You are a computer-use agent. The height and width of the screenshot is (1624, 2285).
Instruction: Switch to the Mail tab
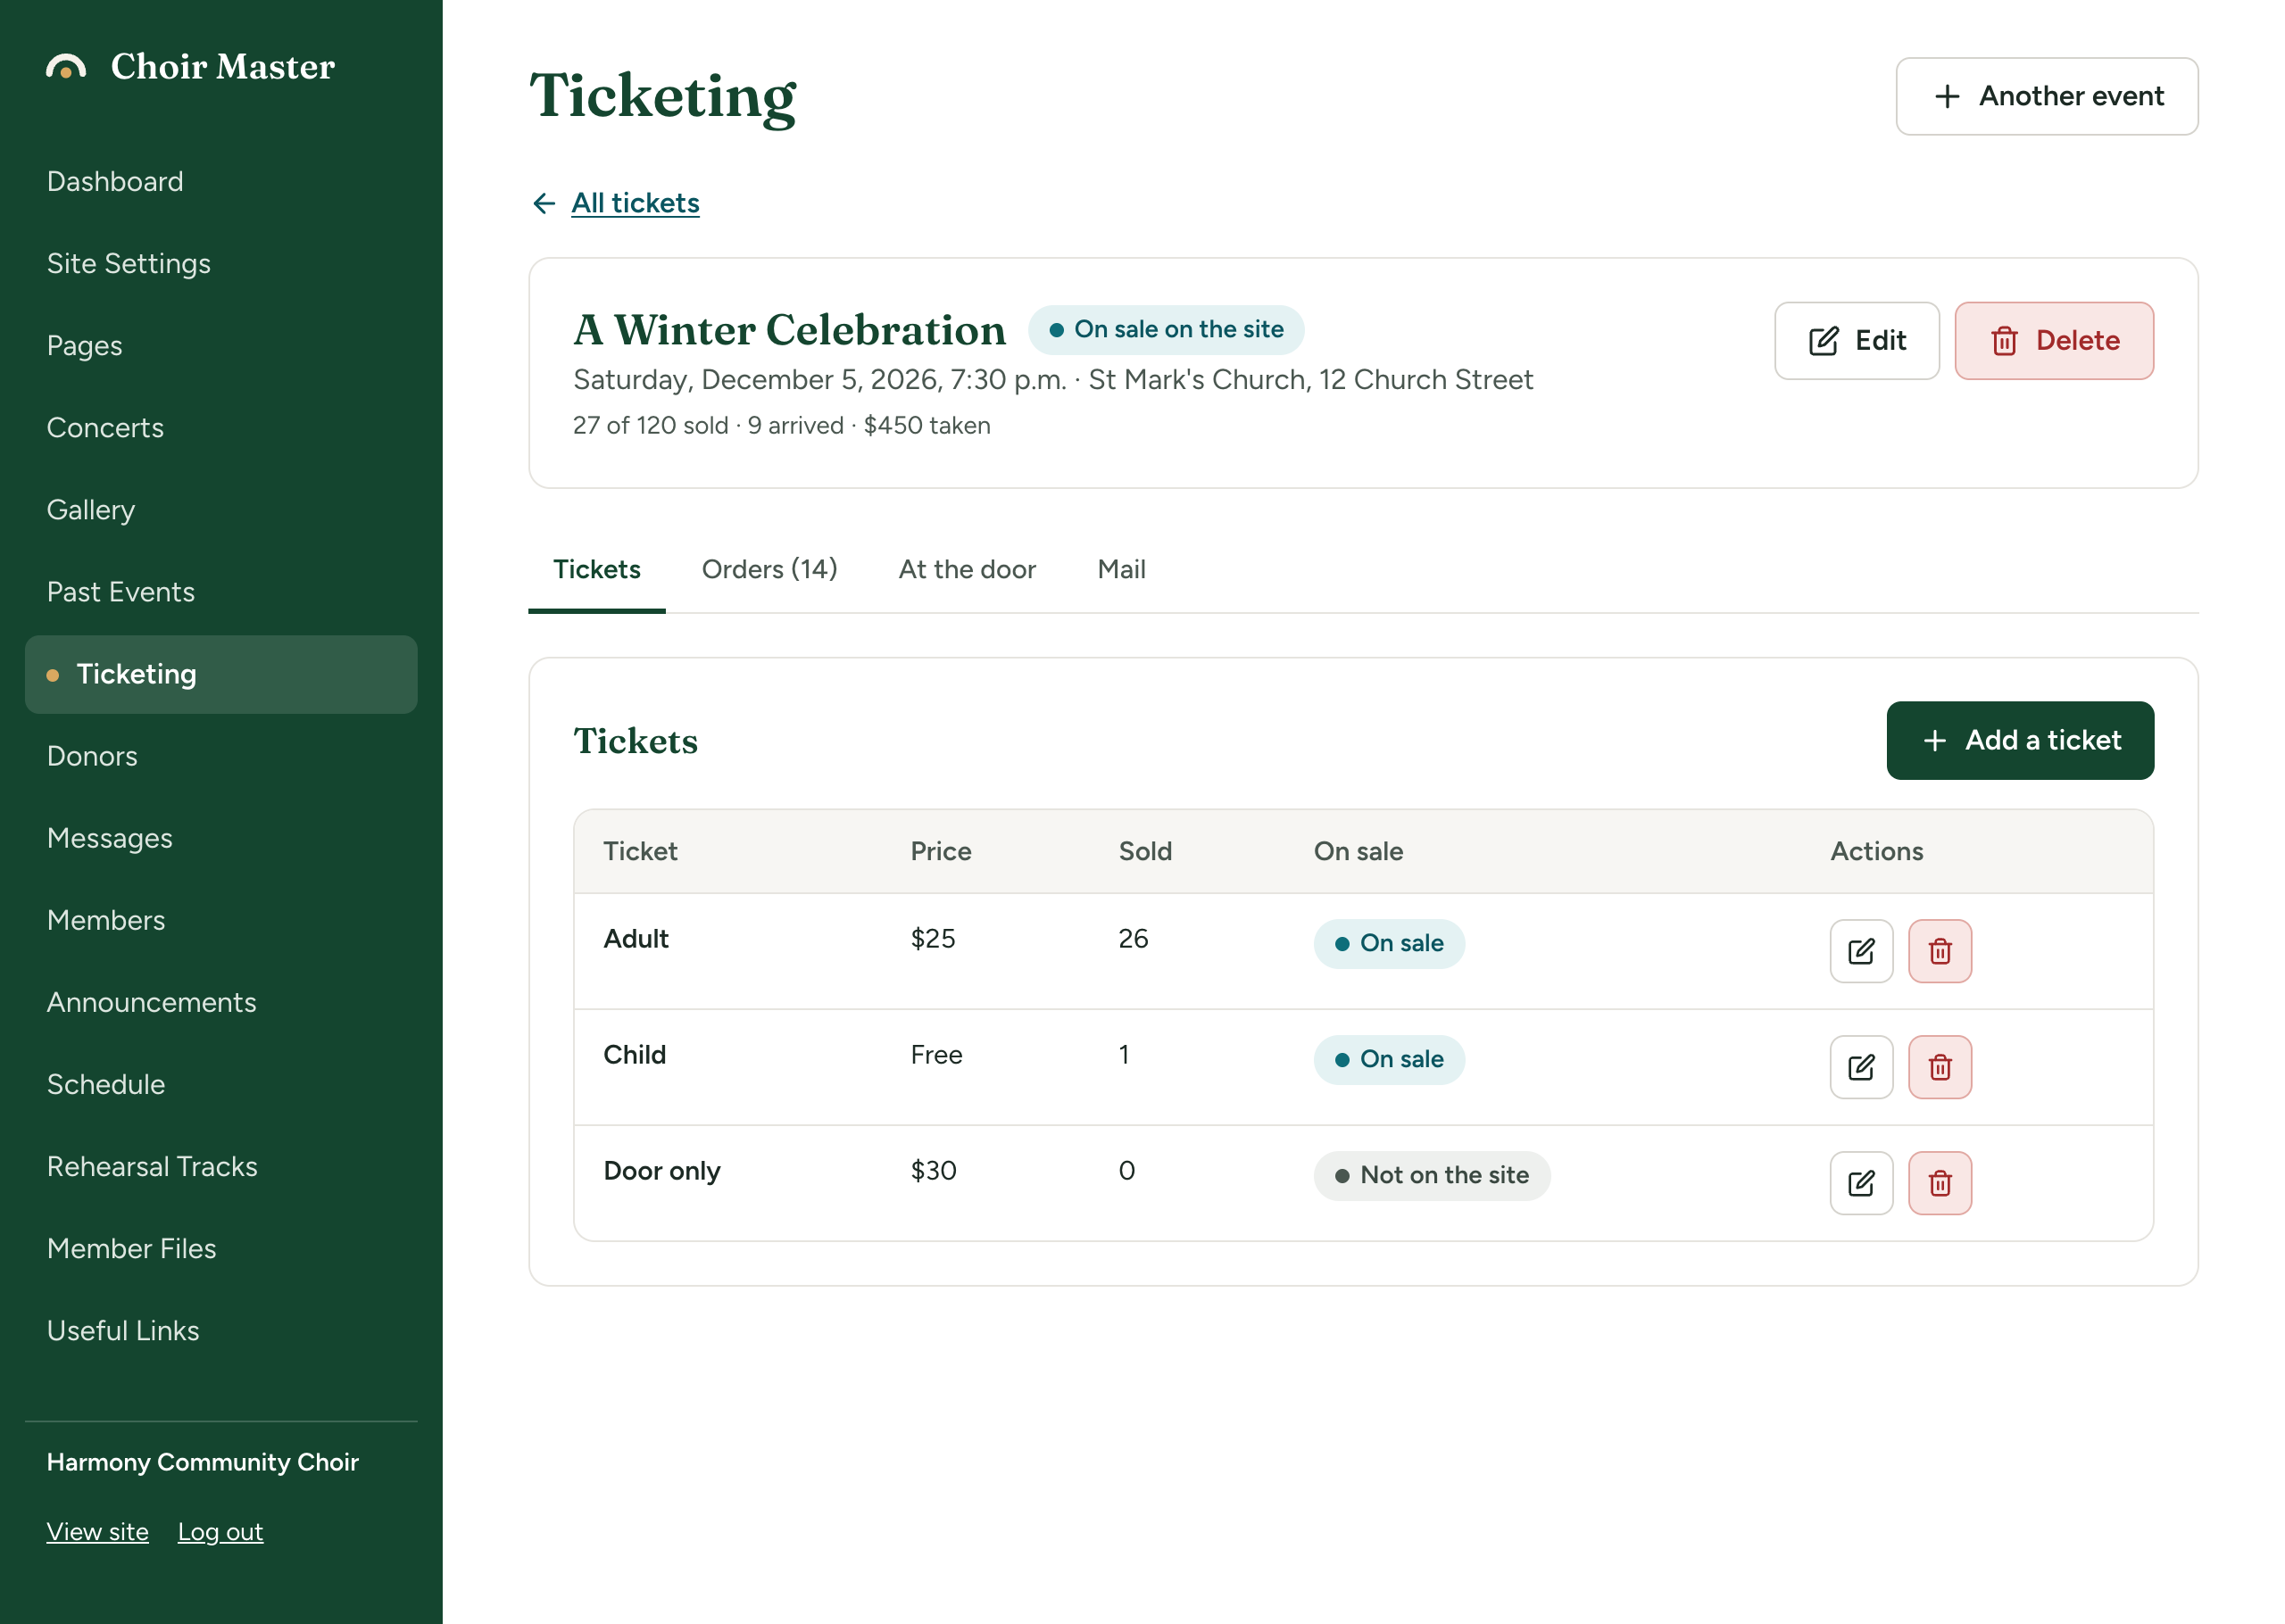pos(1121,570)
